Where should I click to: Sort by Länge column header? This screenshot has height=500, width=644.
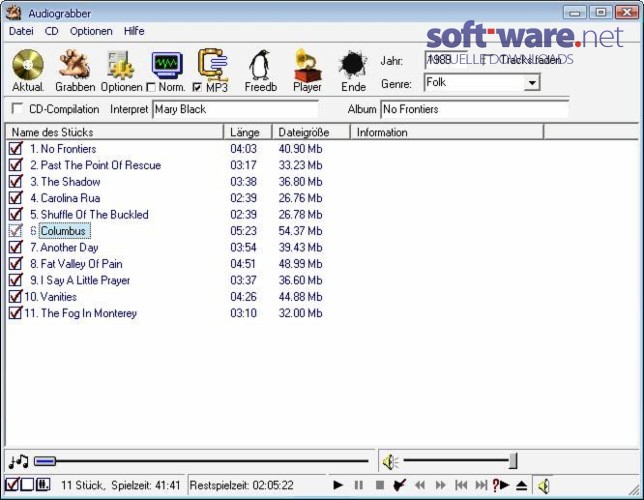coord(248,132)
